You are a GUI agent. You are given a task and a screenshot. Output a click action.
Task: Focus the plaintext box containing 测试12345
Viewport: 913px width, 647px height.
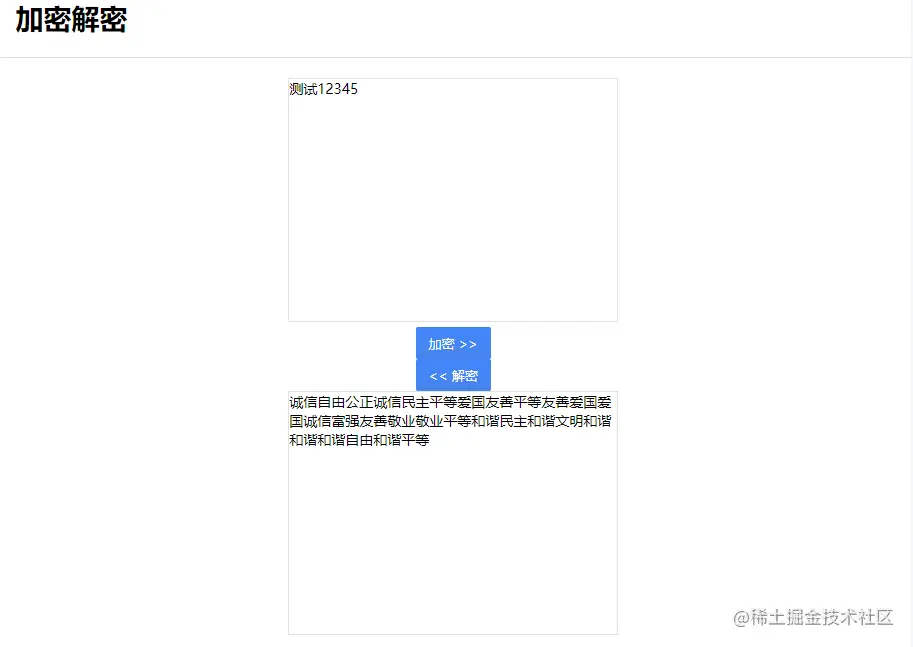(x=452, y=200)
